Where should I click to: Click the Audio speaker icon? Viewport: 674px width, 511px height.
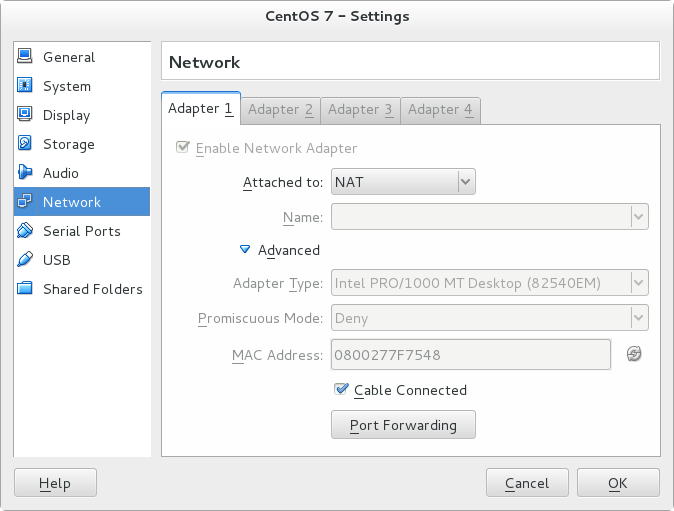(25, 172)
